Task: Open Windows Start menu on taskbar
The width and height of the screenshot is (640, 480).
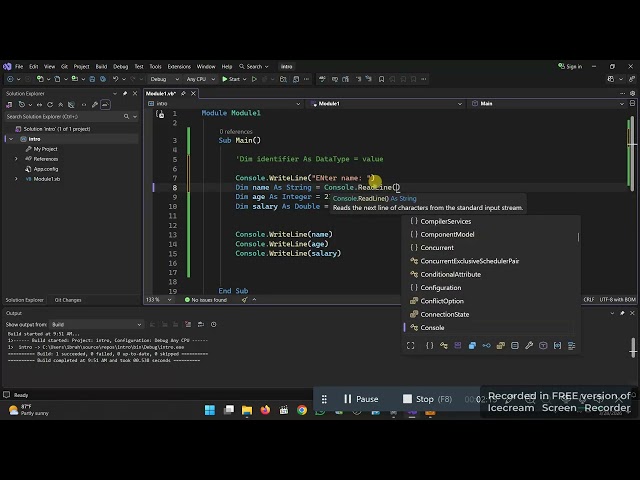Action: point(210,410)
